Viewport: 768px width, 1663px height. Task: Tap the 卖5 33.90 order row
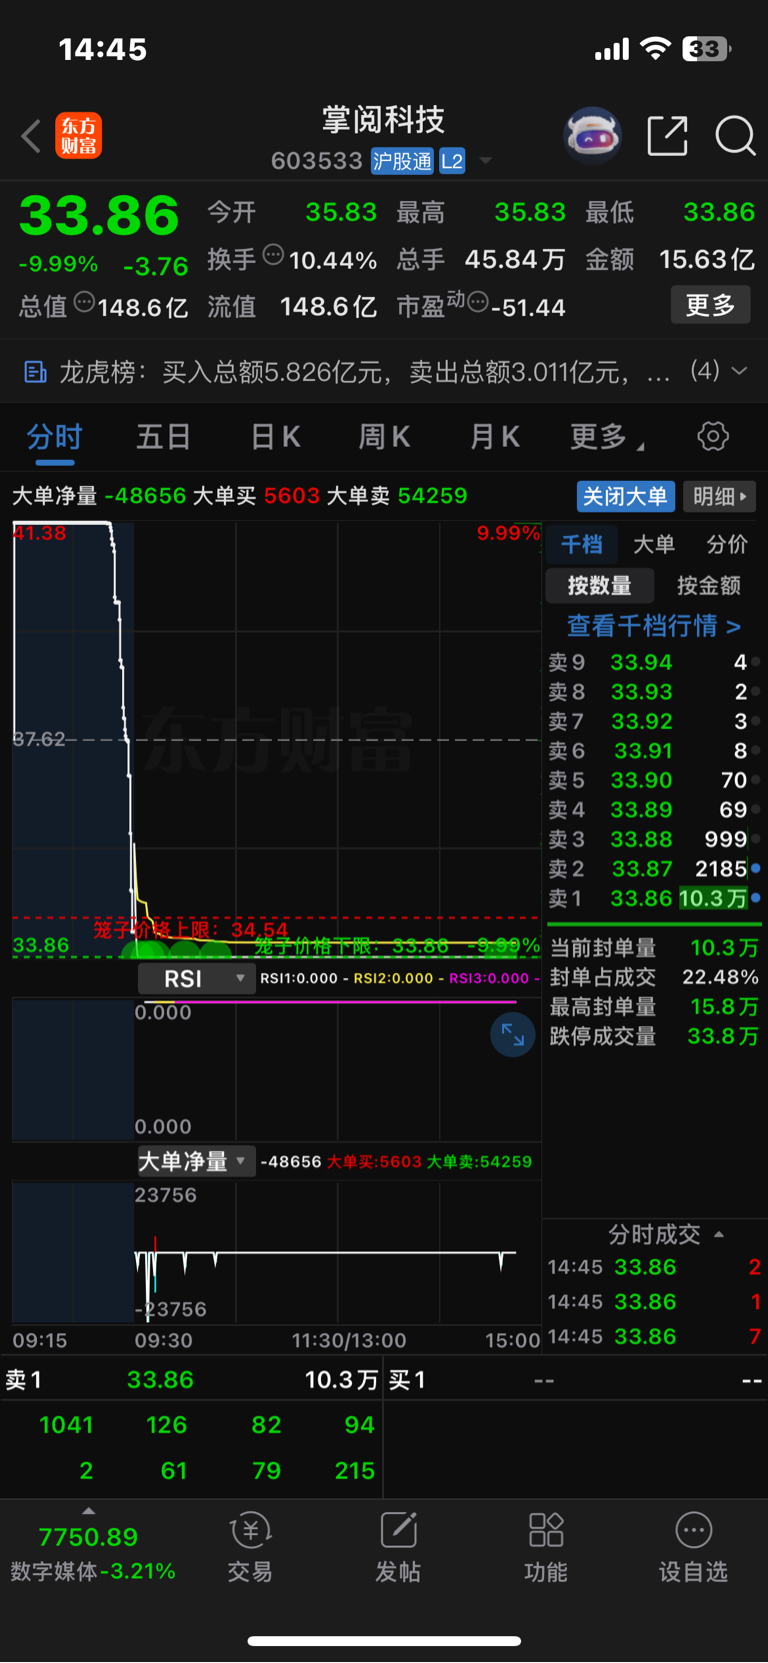coord(654,780)
